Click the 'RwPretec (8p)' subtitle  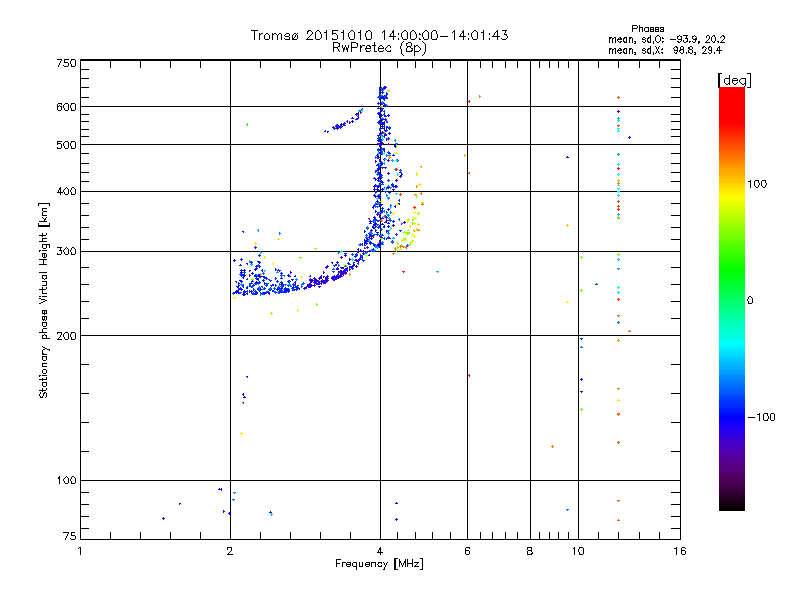(x=379, y=48)
